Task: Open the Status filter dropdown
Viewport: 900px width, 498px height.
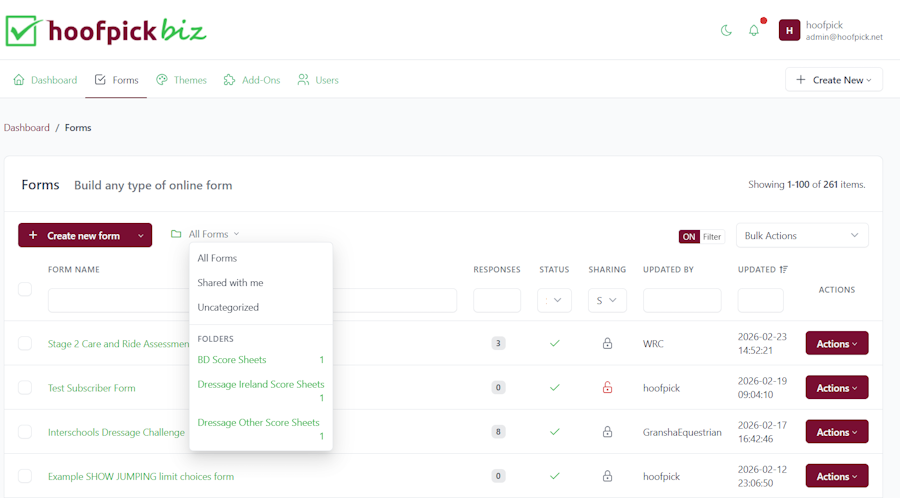Action: [554, 300]
